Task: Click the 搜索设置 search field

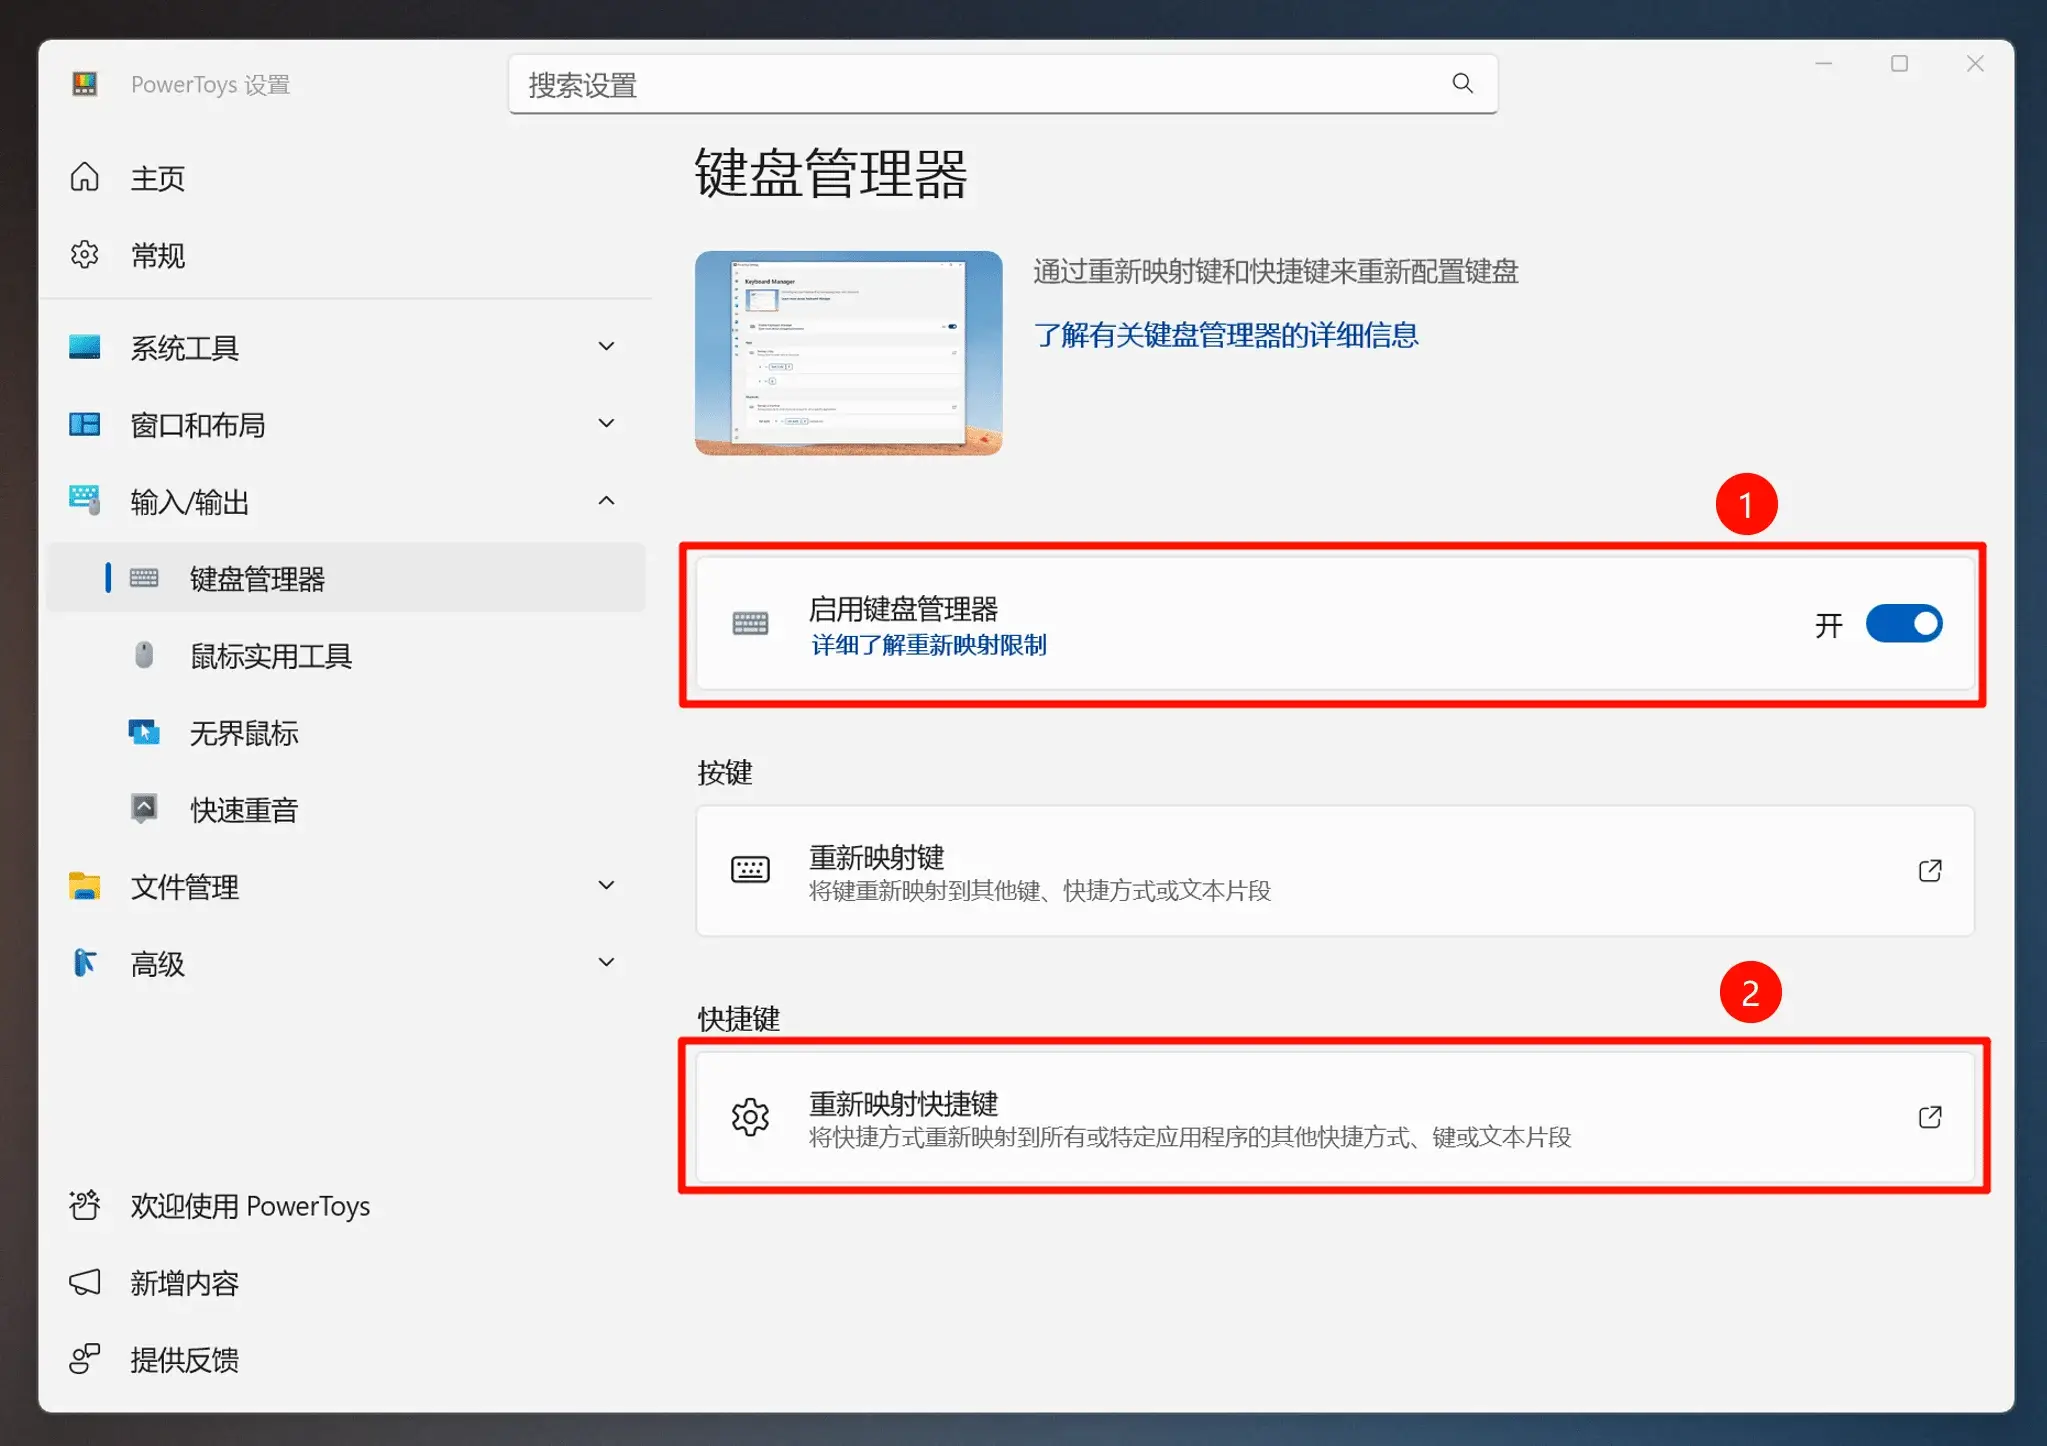Action: 1003,84
